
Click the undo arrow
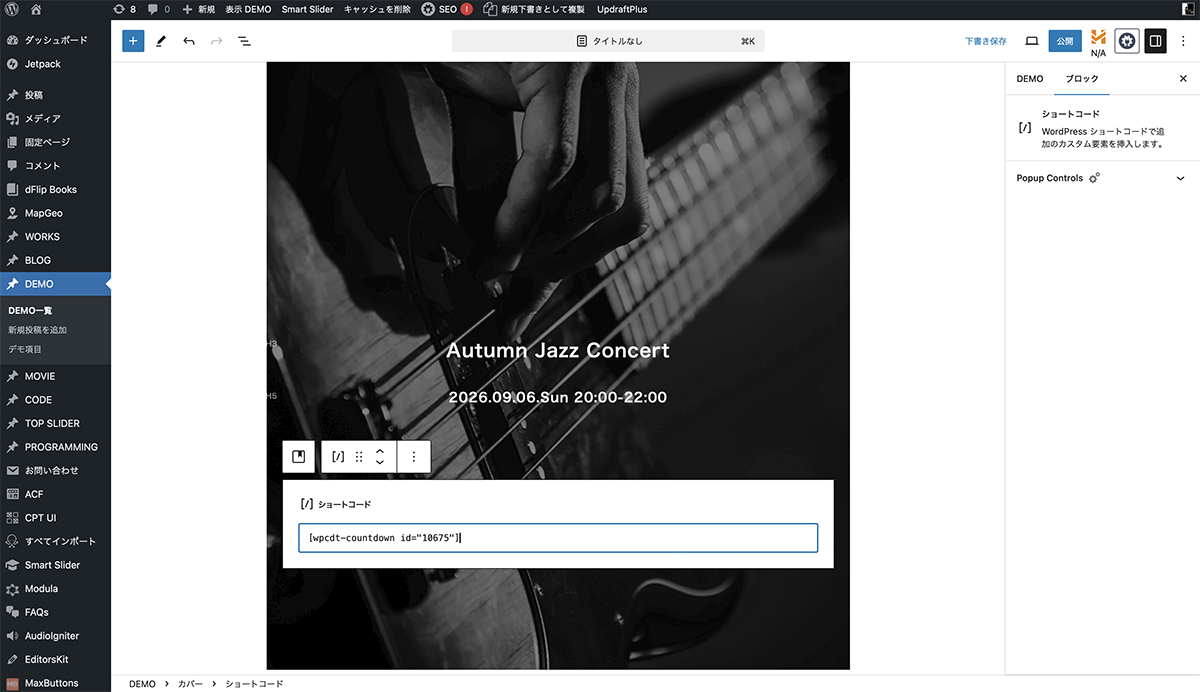click(x=189, y=41)
